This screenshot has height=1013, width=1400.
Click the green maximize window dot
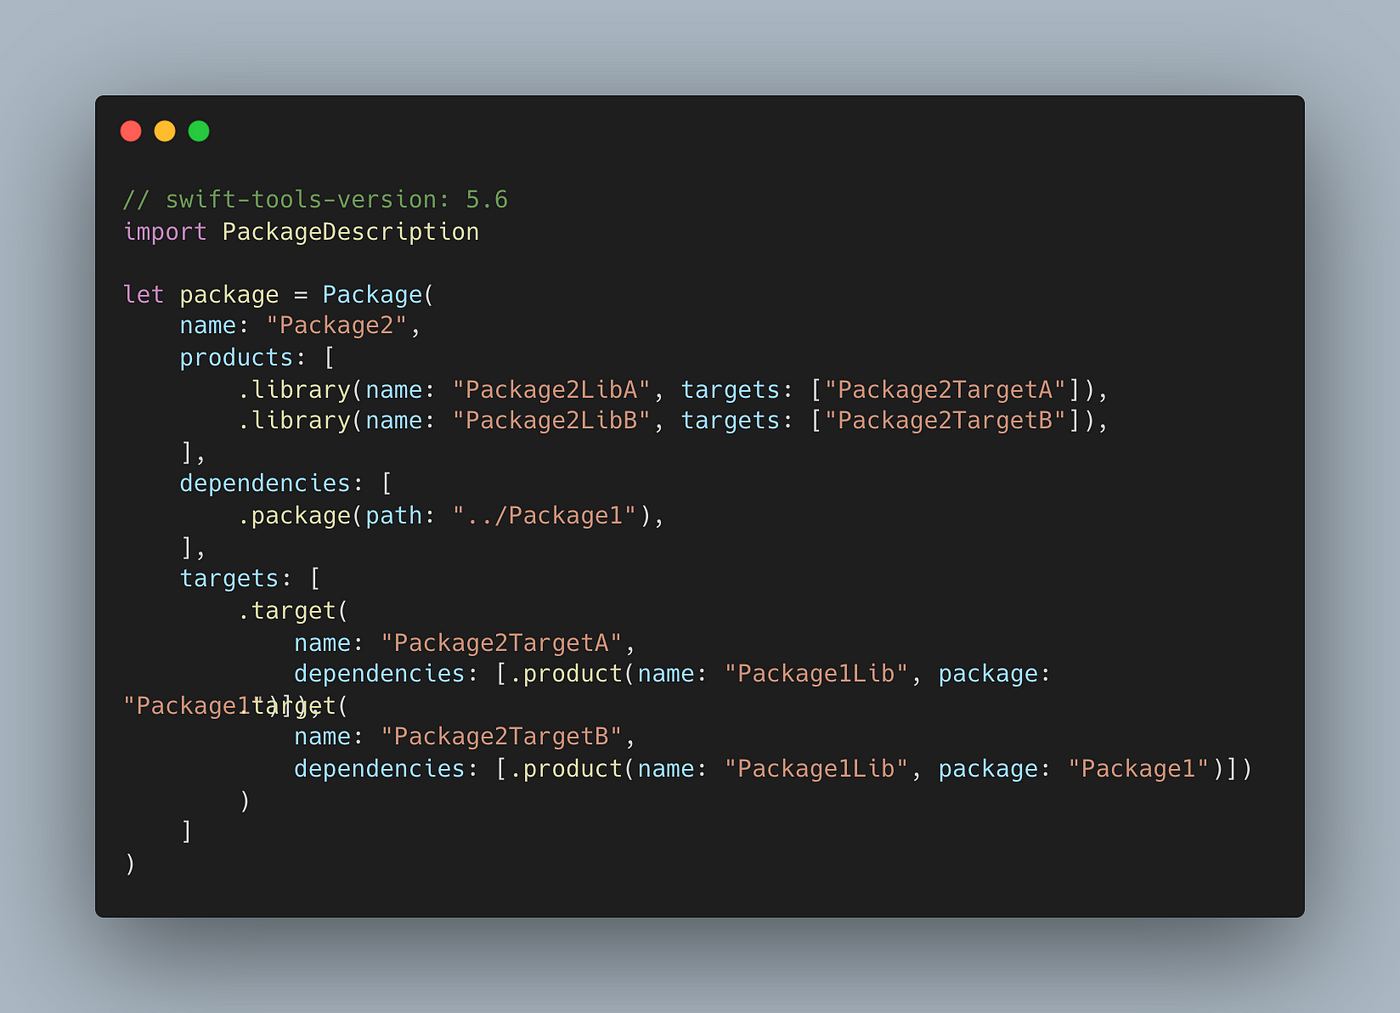coord(199,131)
